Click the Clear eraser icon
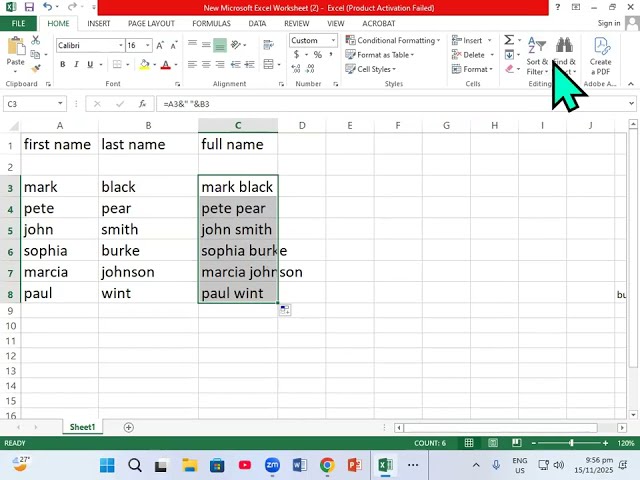Screen dimensions: 640x480 (x=509, y=69)
